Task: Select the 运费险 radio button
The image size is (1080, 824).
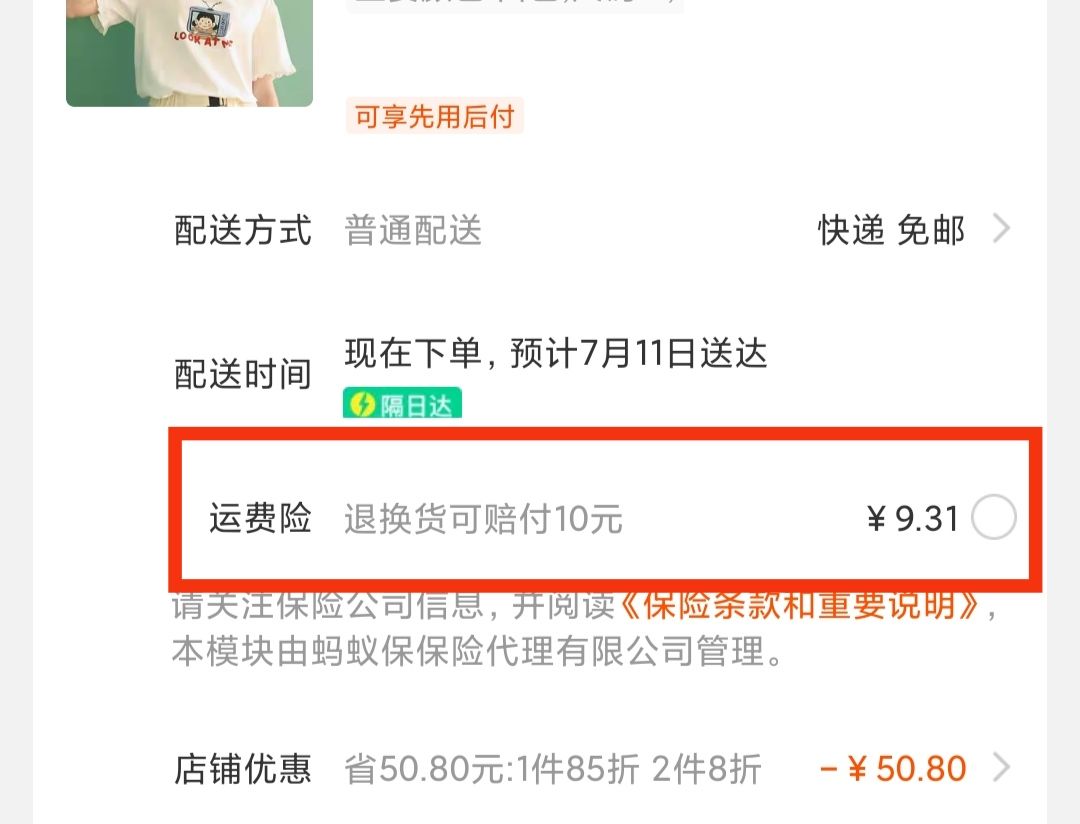Action: point(993,517)
